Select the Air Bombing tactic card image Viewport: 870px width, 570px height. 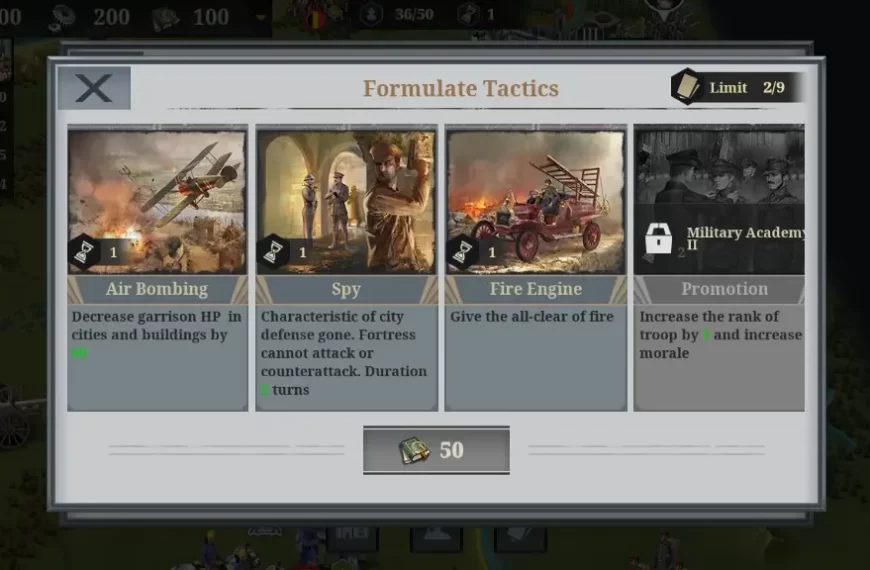click(157, 202)
